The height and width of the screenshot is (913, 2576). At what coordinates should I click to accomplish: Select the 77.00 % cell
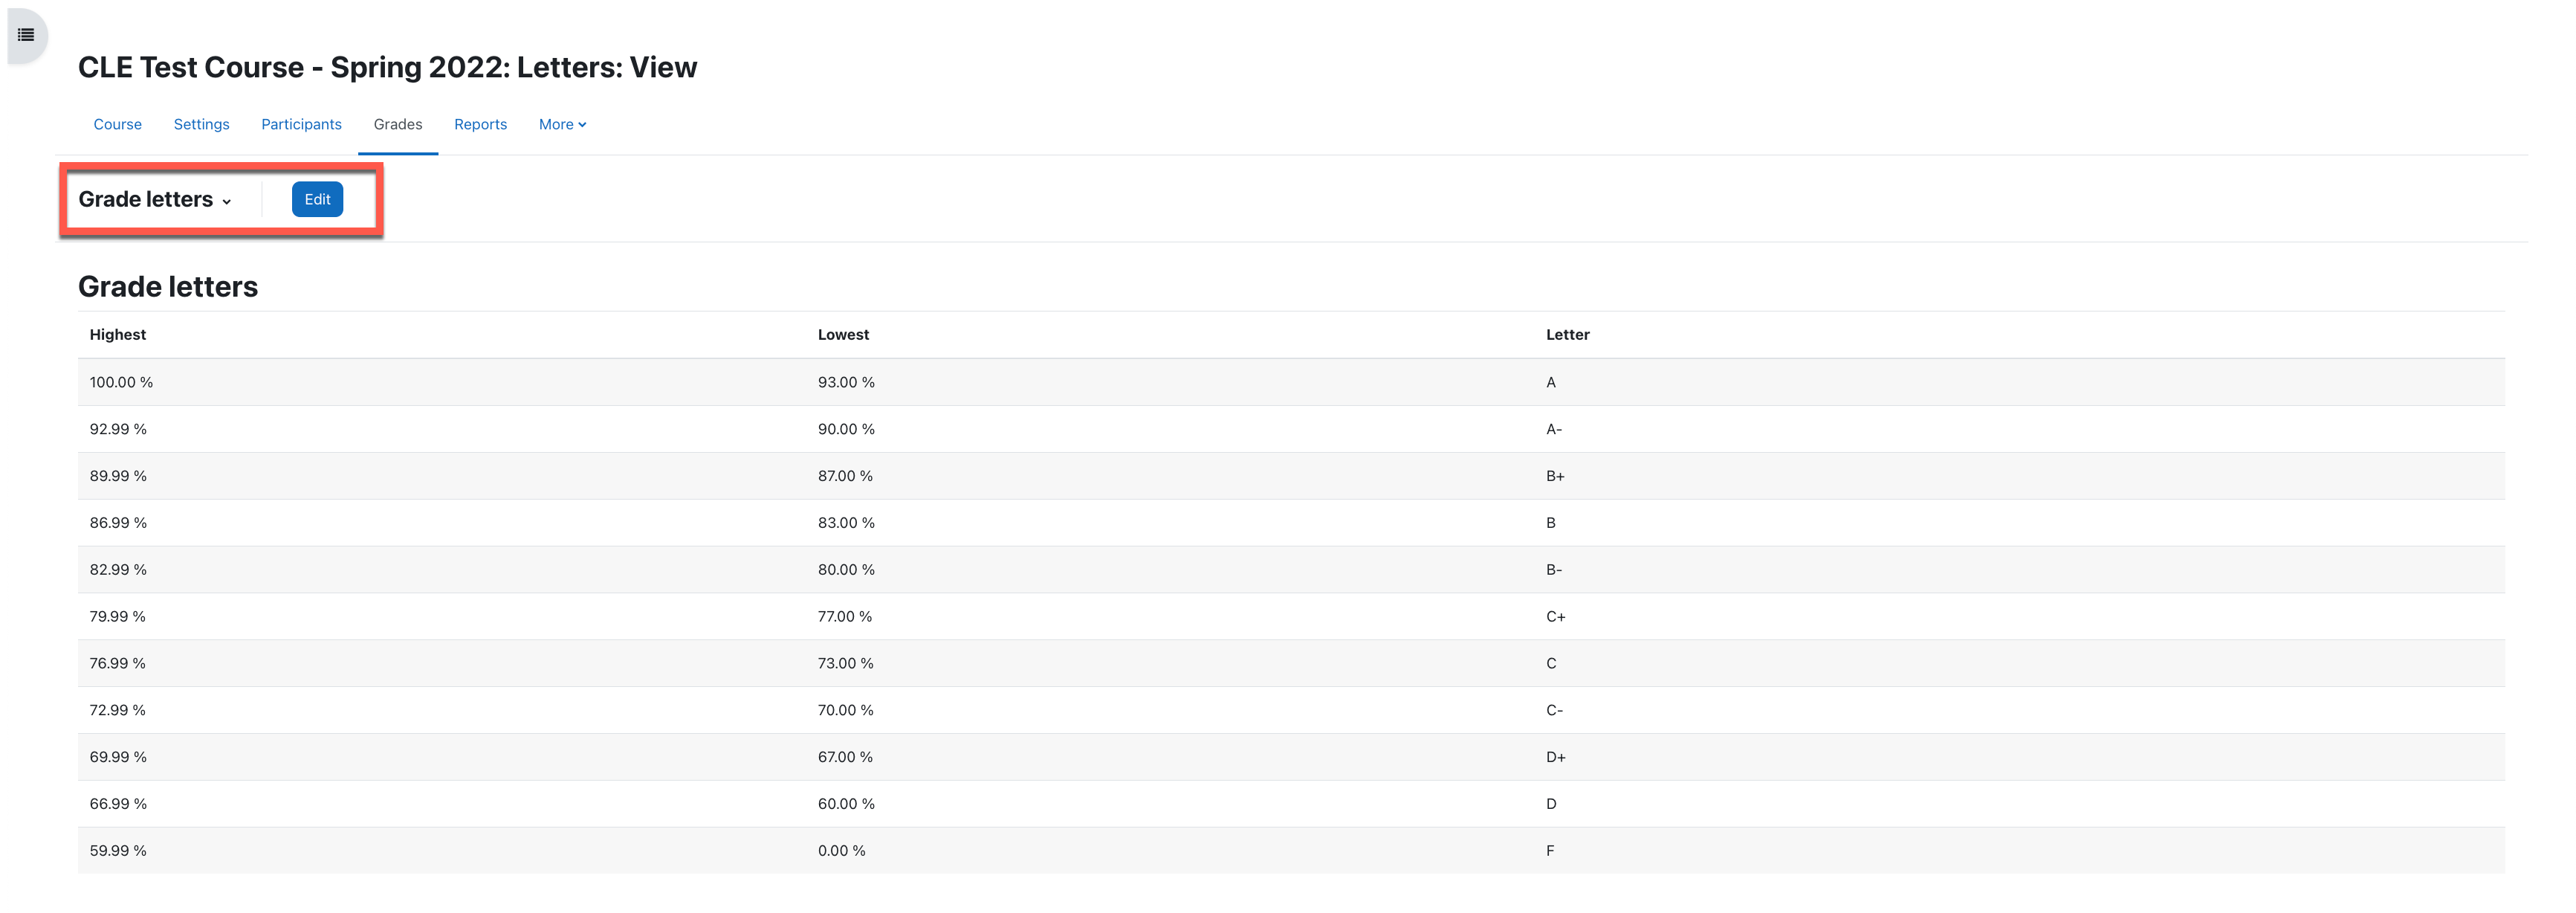[x=845, y=617]
